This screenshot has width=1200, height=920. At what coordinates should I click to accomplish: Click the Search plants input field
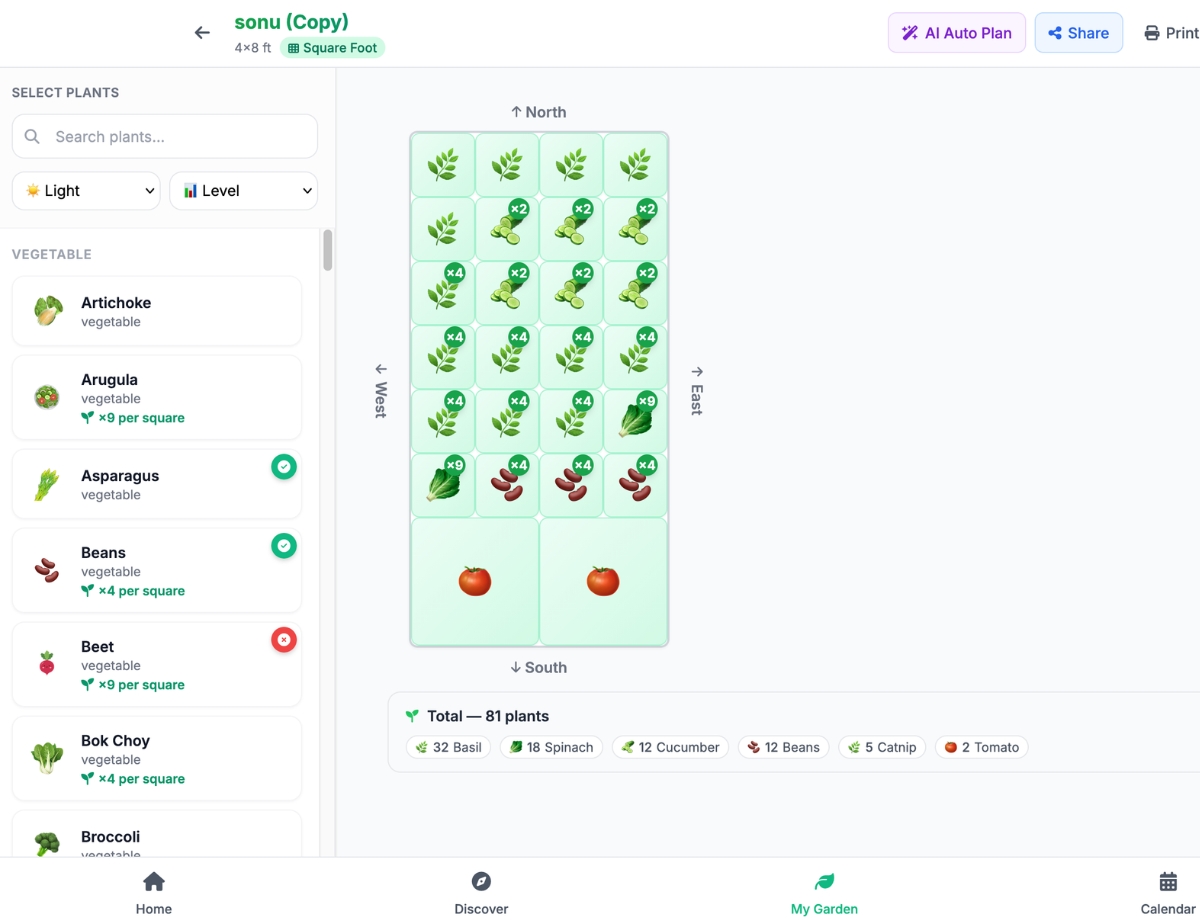165,135
